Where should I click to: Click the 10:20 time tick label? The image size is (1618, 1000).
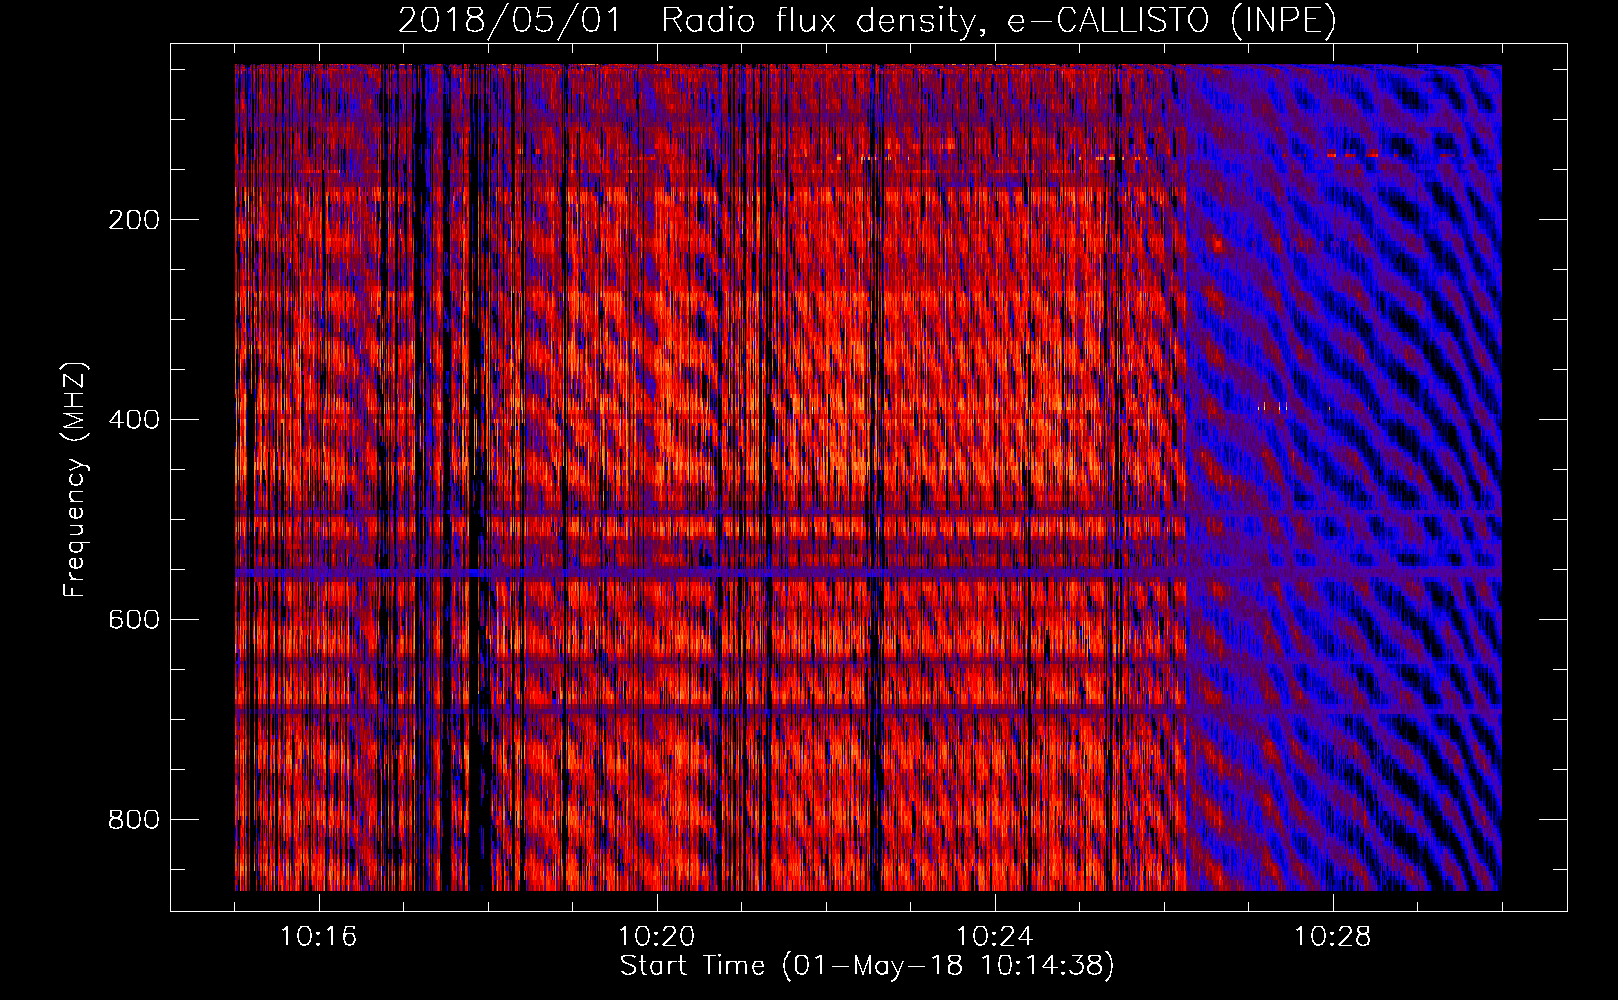click(x=657, y=937)
